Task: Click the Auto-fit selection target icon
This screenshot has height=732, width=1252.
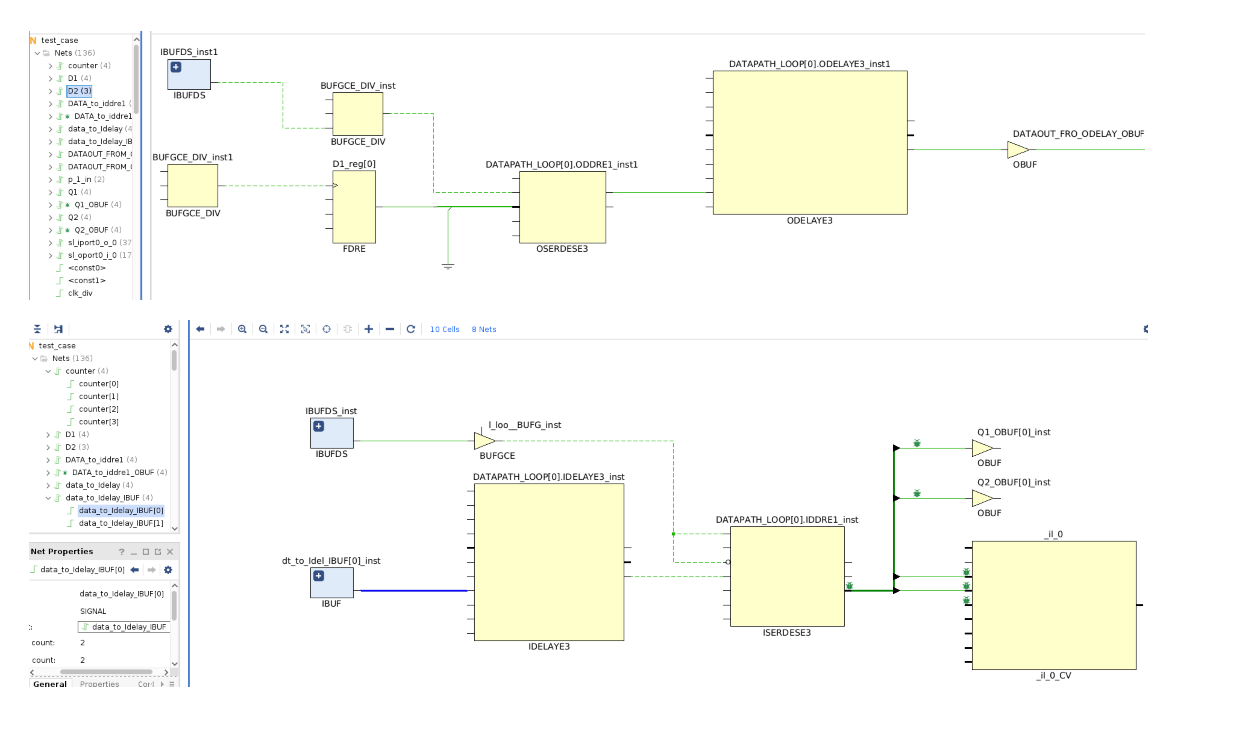Action: pyautogui.click(x=326, y=329)
